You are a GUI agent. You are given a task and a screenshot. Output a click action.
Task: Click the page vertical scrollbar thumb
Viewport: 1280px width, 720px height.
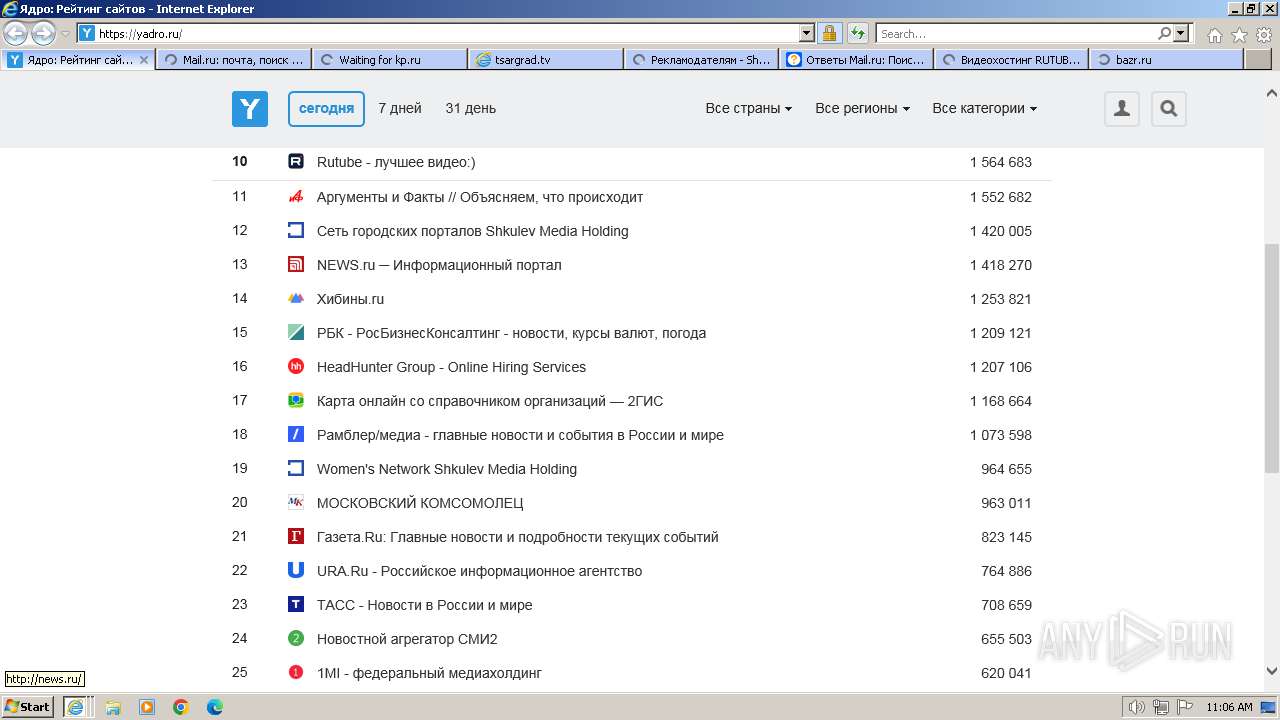click(1271, 358)
